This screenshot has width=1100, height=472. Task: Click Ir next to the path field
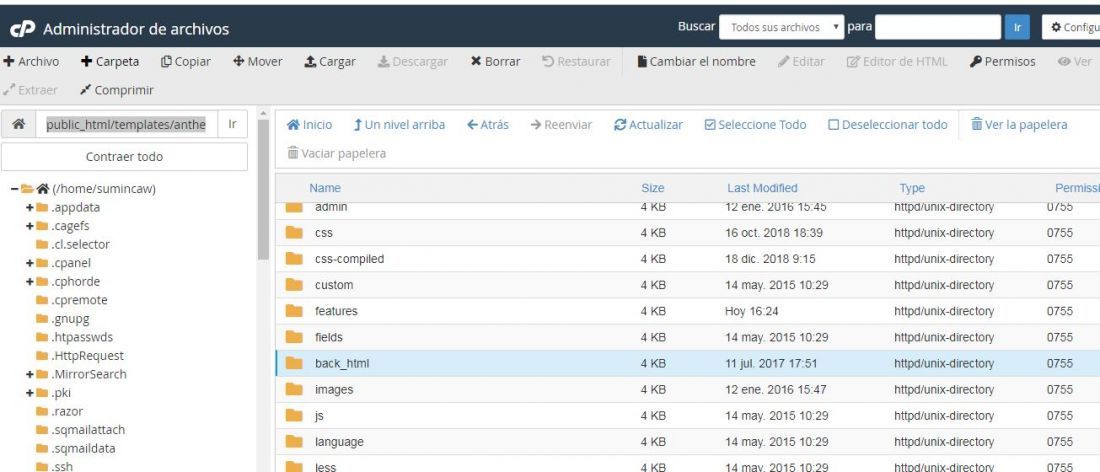[x=233, y=124]
